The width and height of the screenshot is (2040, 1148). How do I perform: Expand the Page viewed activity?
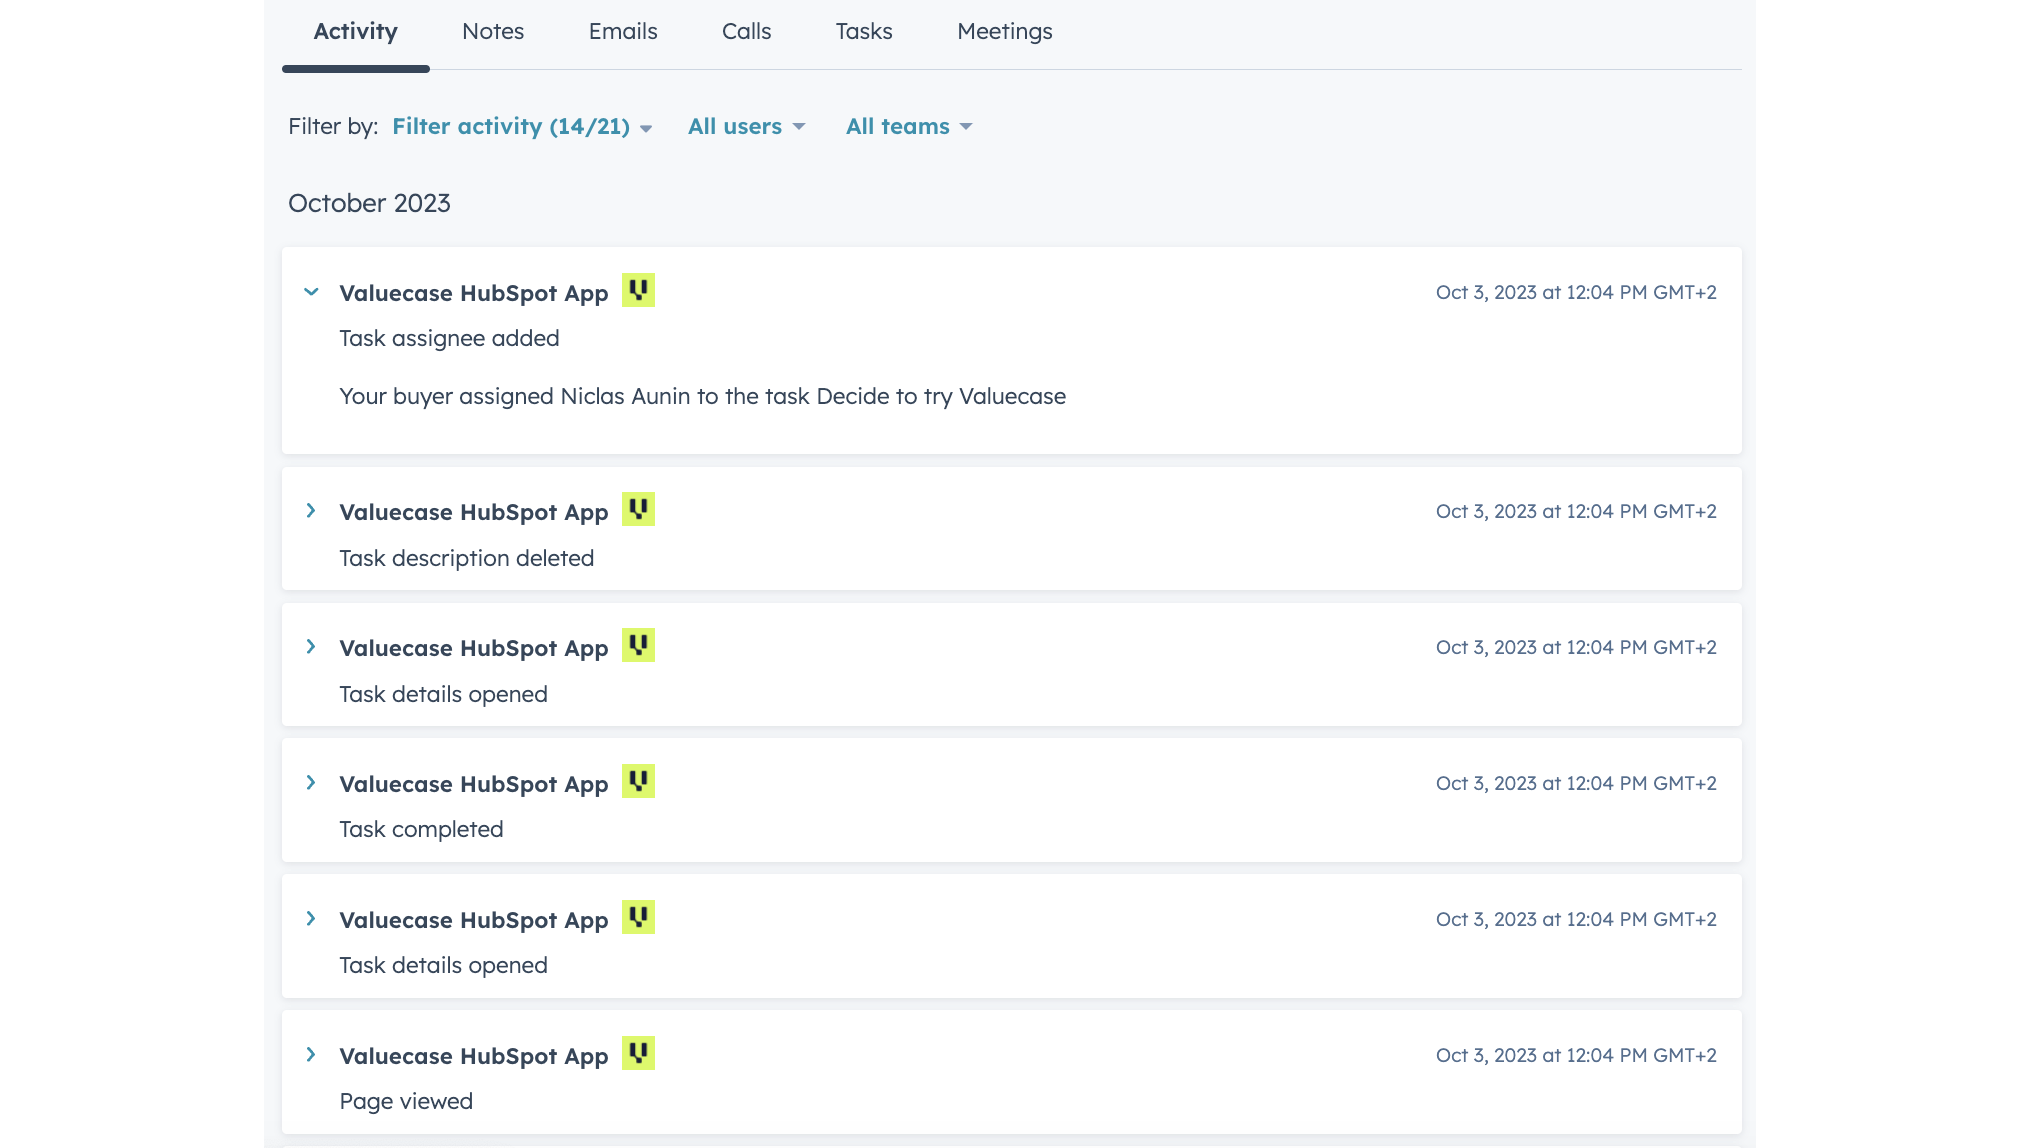(311, 1055)
